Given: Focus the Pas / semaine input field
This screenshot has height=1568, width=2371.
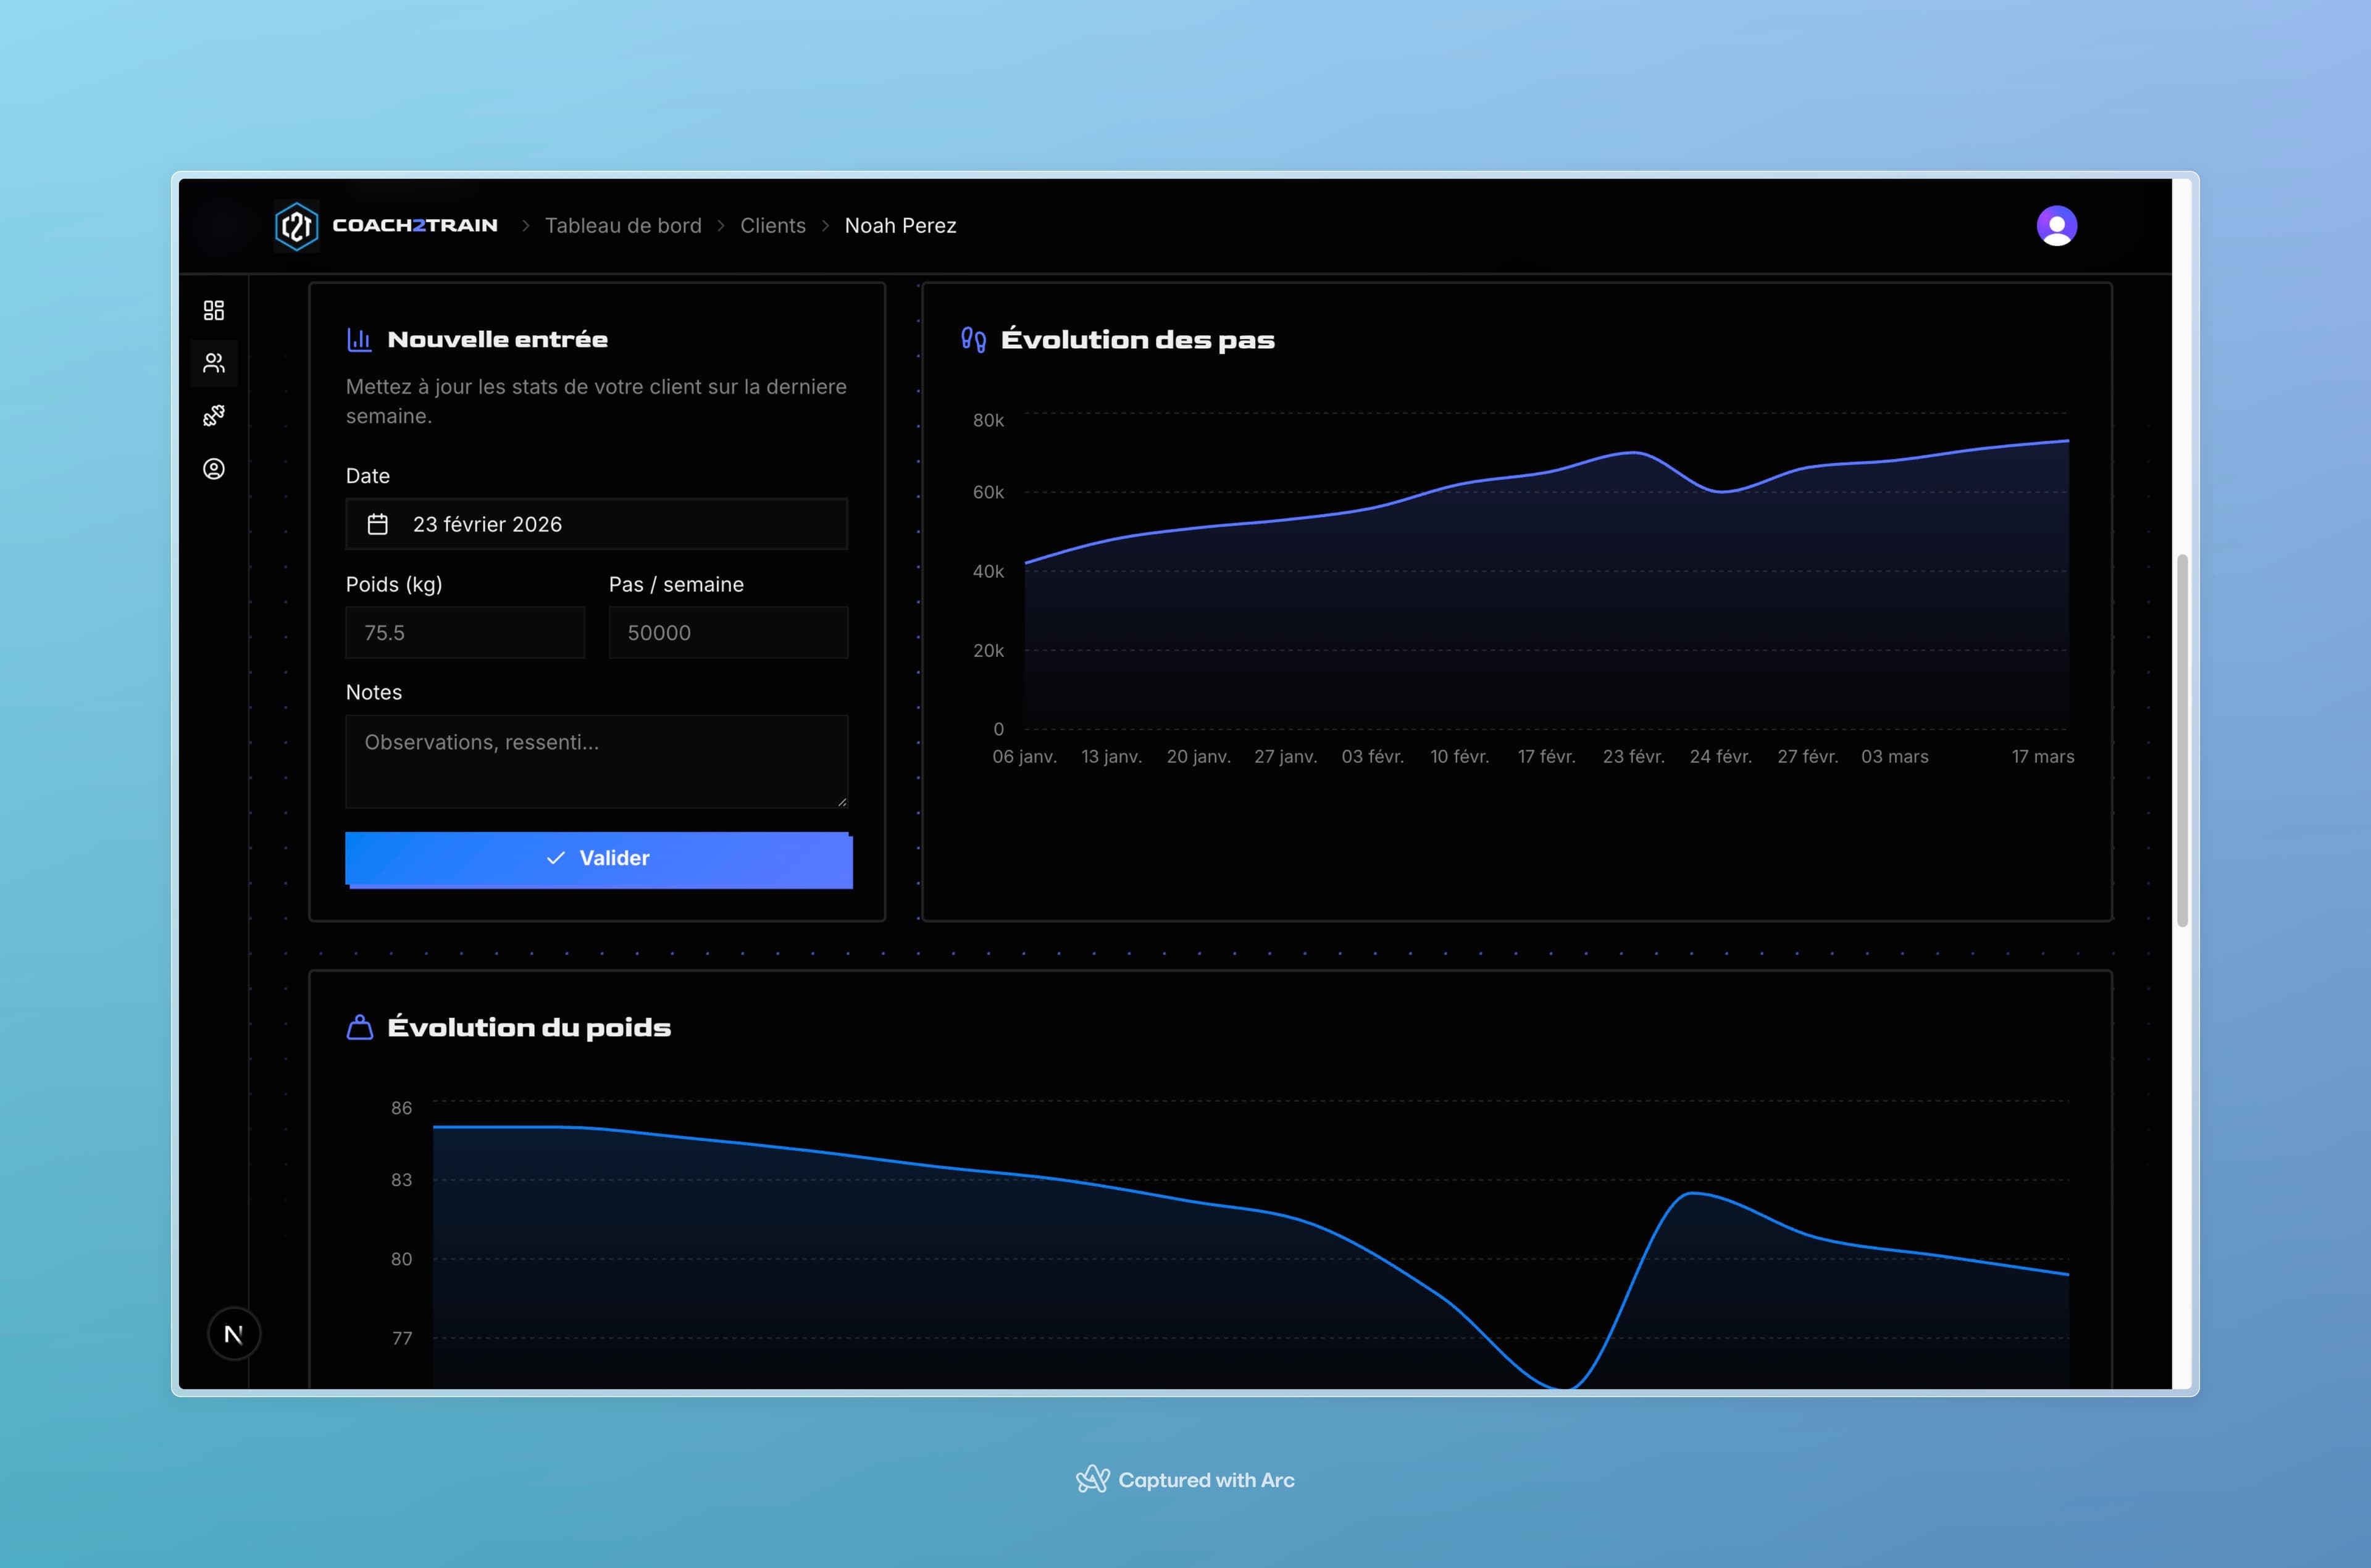Looking at the screenshot, I should pos(728,633).
